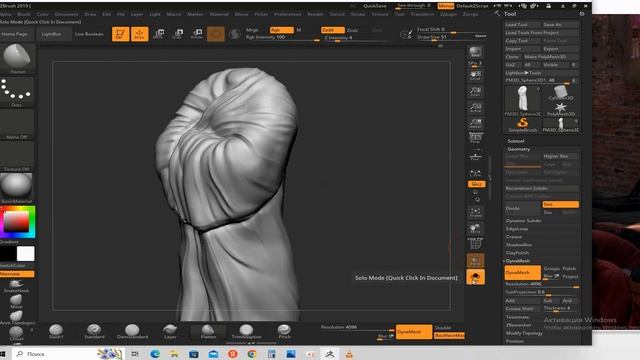Toggle BackfaceMask option

449,336
